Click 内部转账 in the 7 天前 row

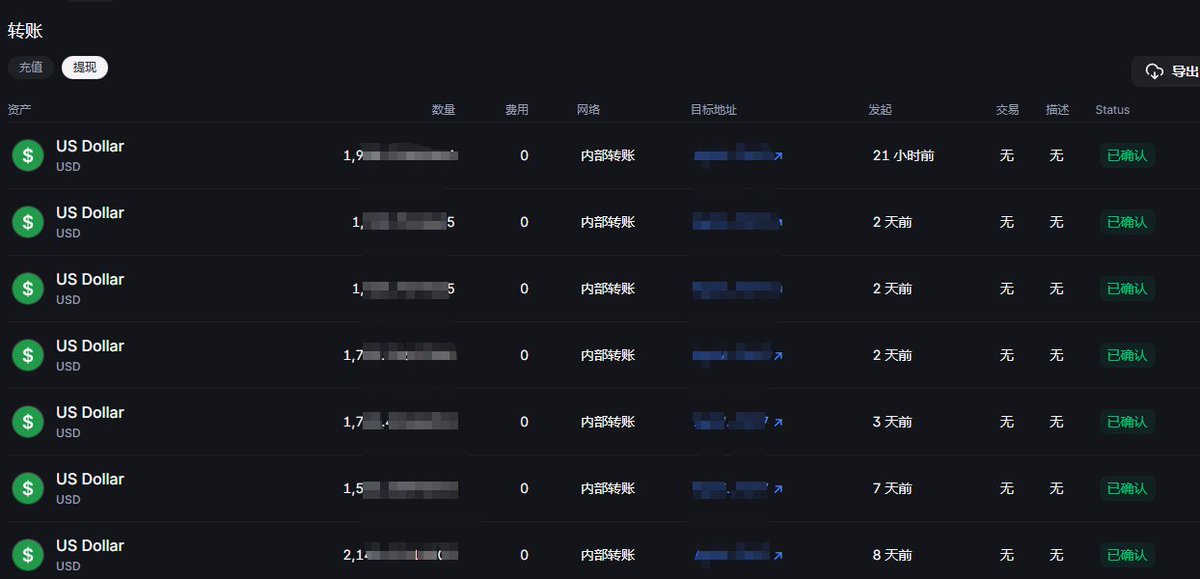(608, 488)
